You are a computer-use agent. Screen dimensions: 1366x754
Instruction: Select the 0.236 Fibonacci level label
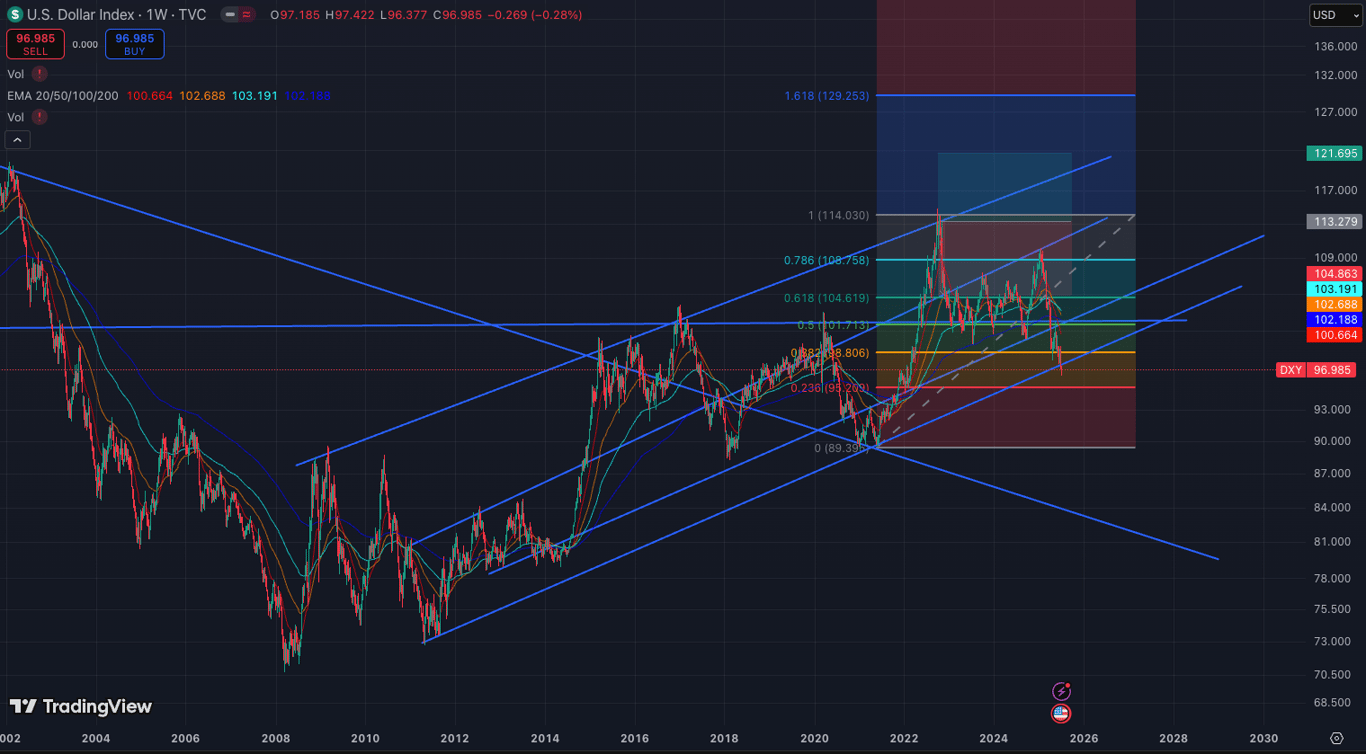pos(830,388)
